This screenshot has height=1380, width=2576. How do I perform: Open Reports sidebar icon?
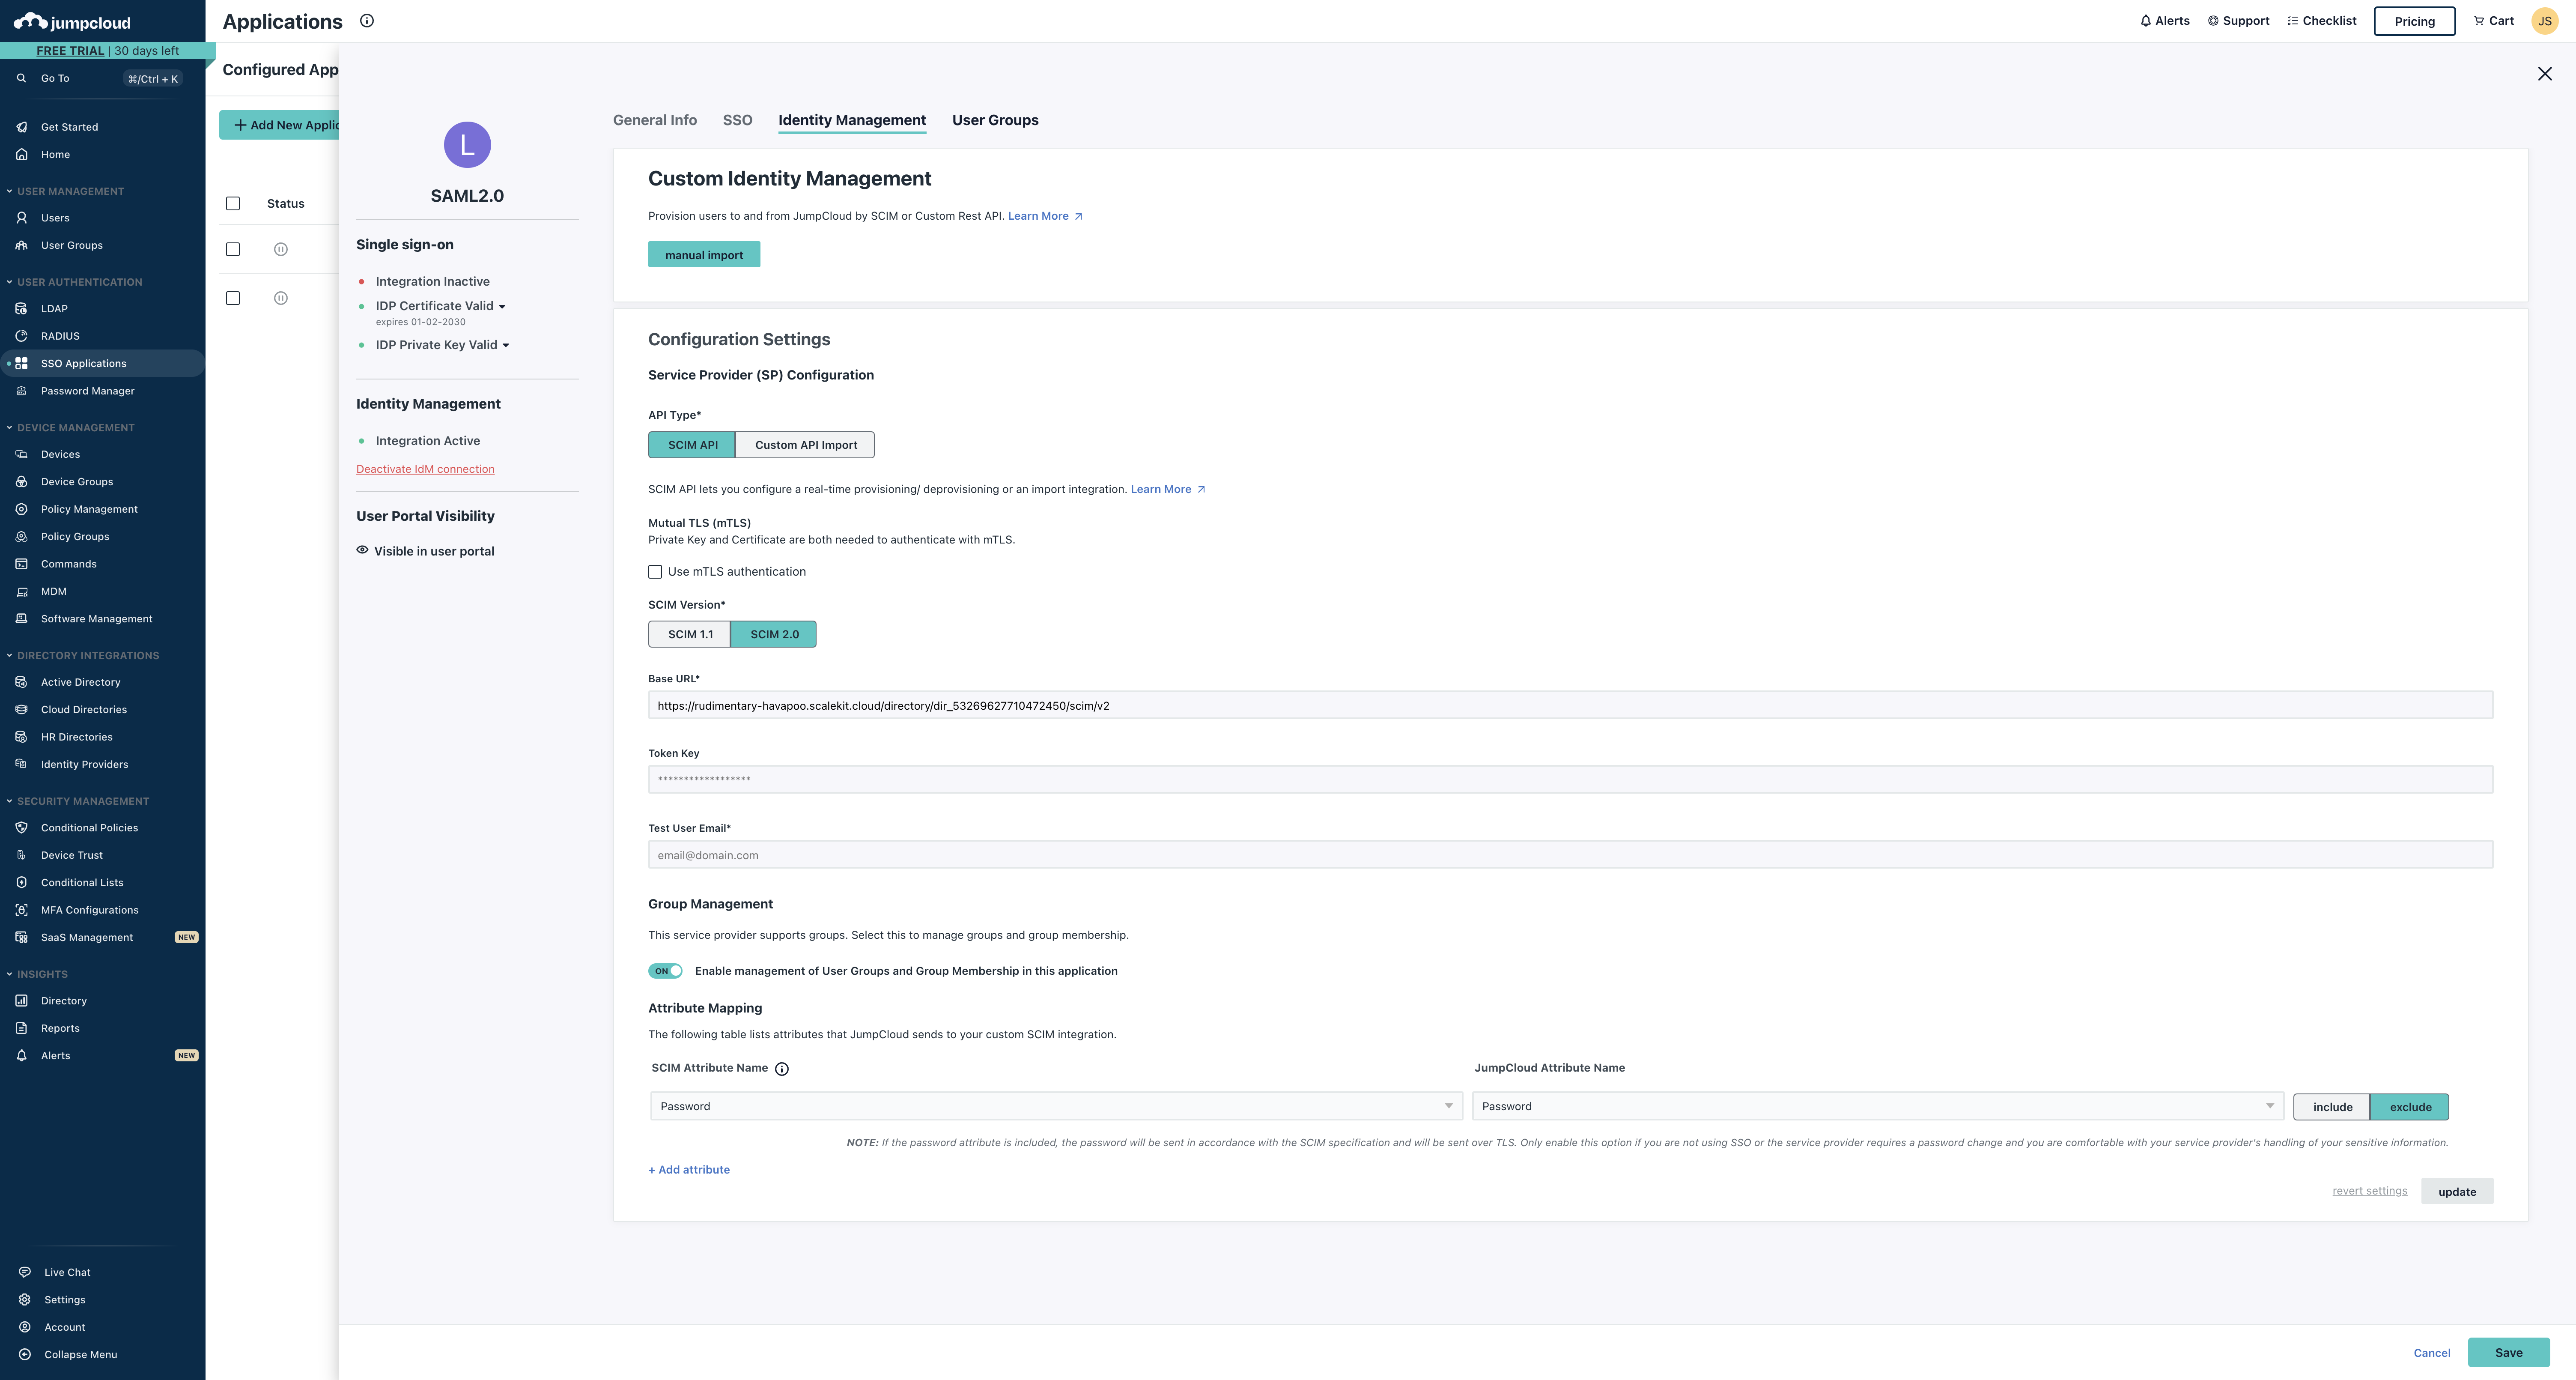click(x=21, y=1028)
